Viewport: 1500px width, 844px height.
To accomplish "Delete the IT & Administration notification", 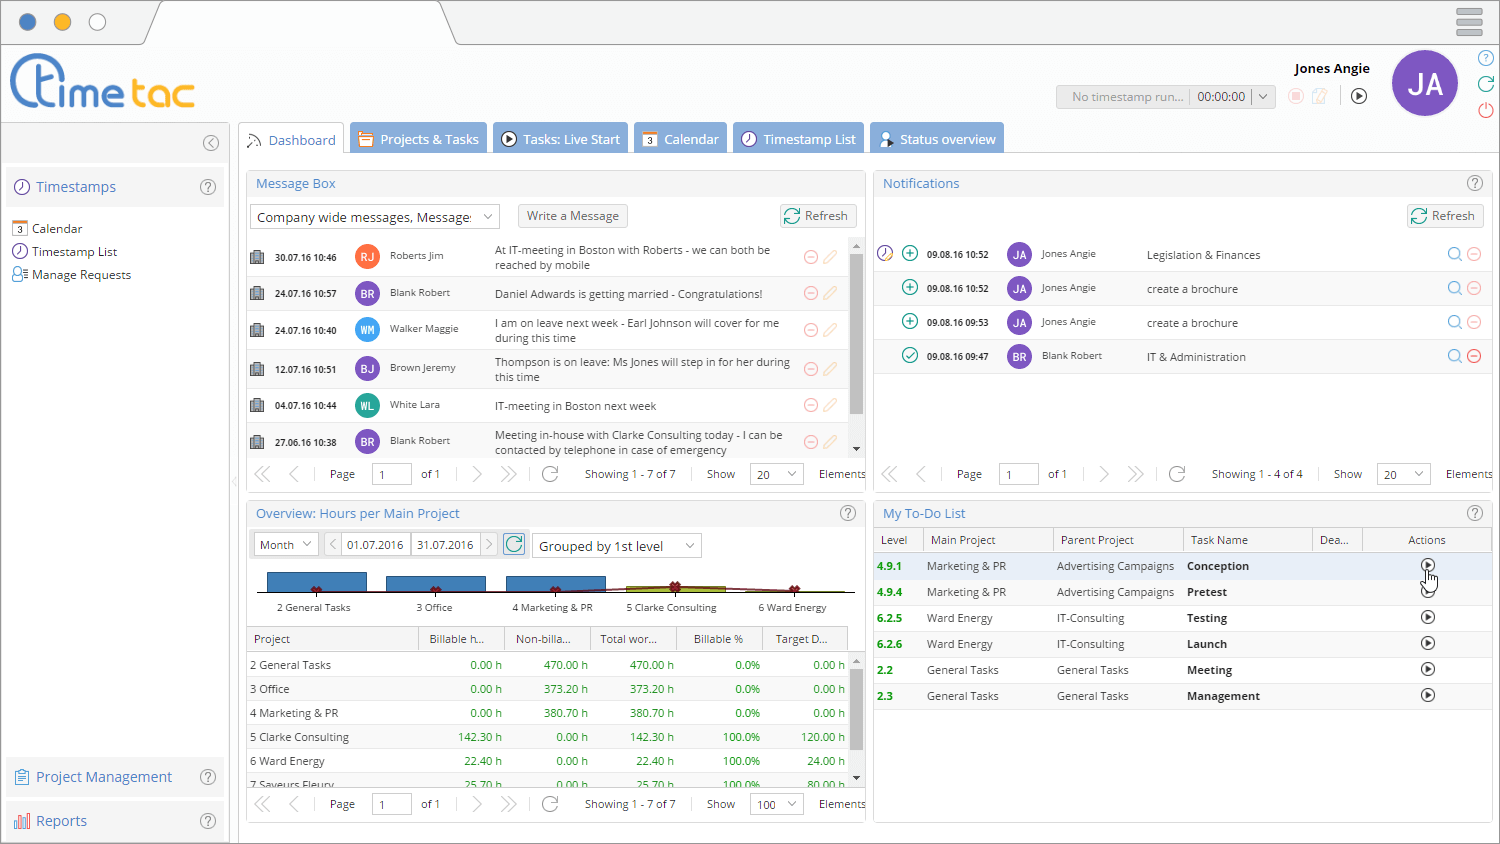I will (1474, 357).
